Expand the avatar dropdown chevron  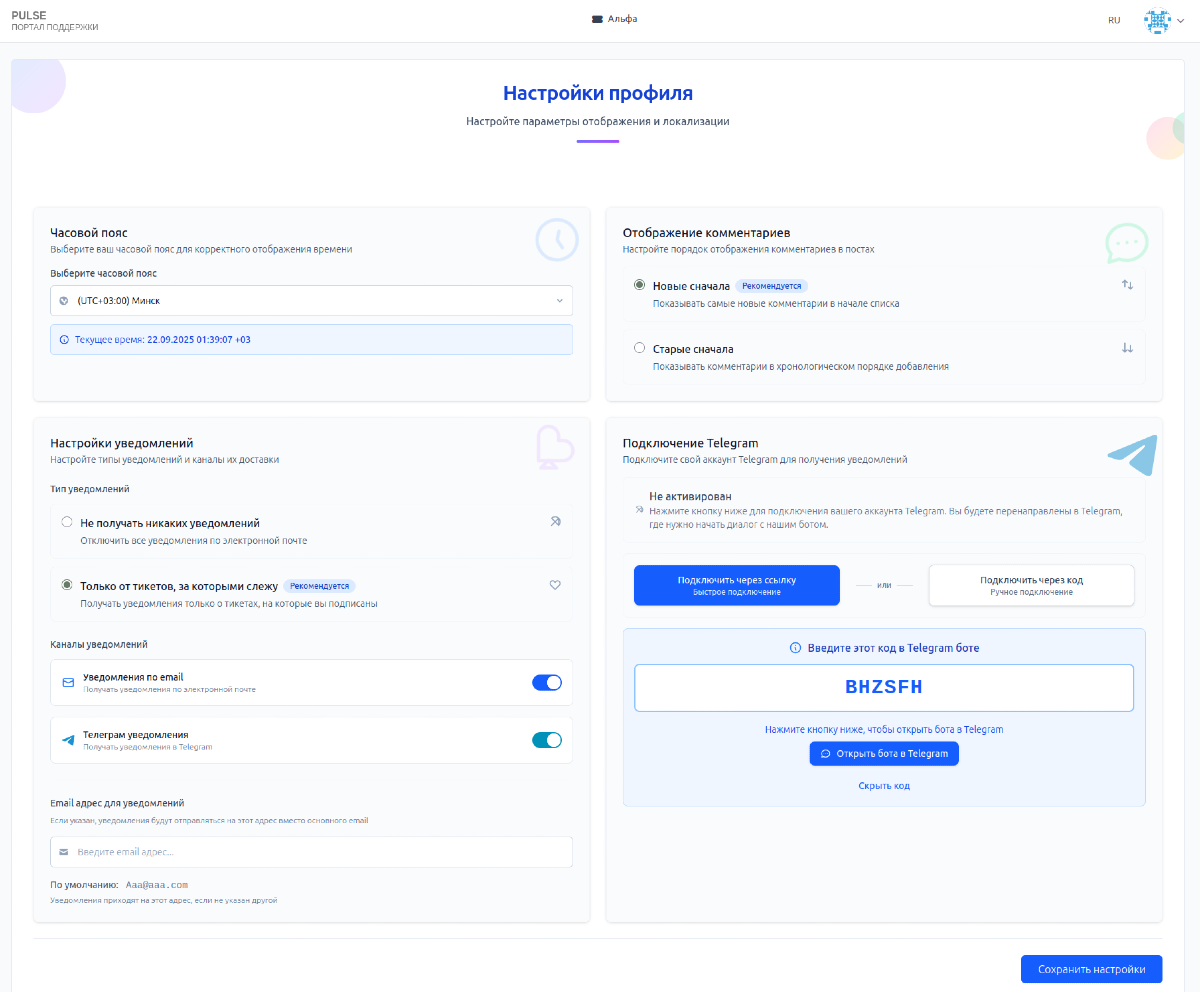tap(1181, 21)
